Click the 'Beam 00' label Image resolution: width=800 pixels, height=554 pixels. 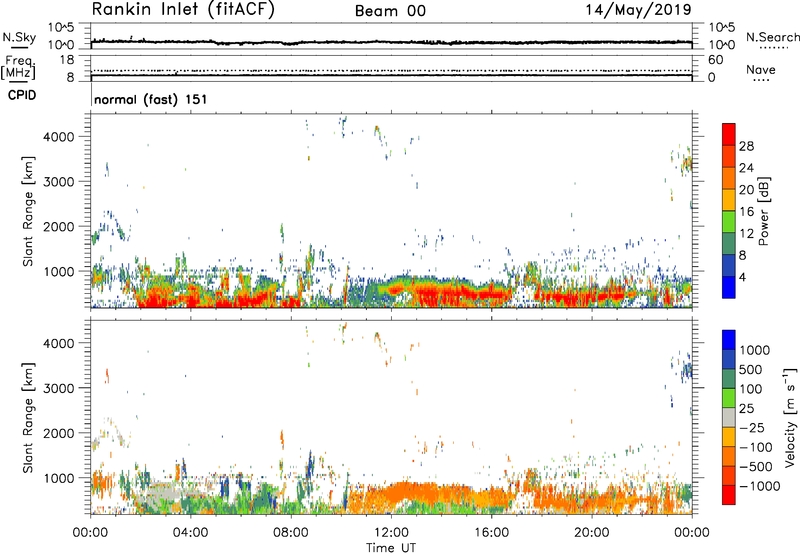pos(390,11)
